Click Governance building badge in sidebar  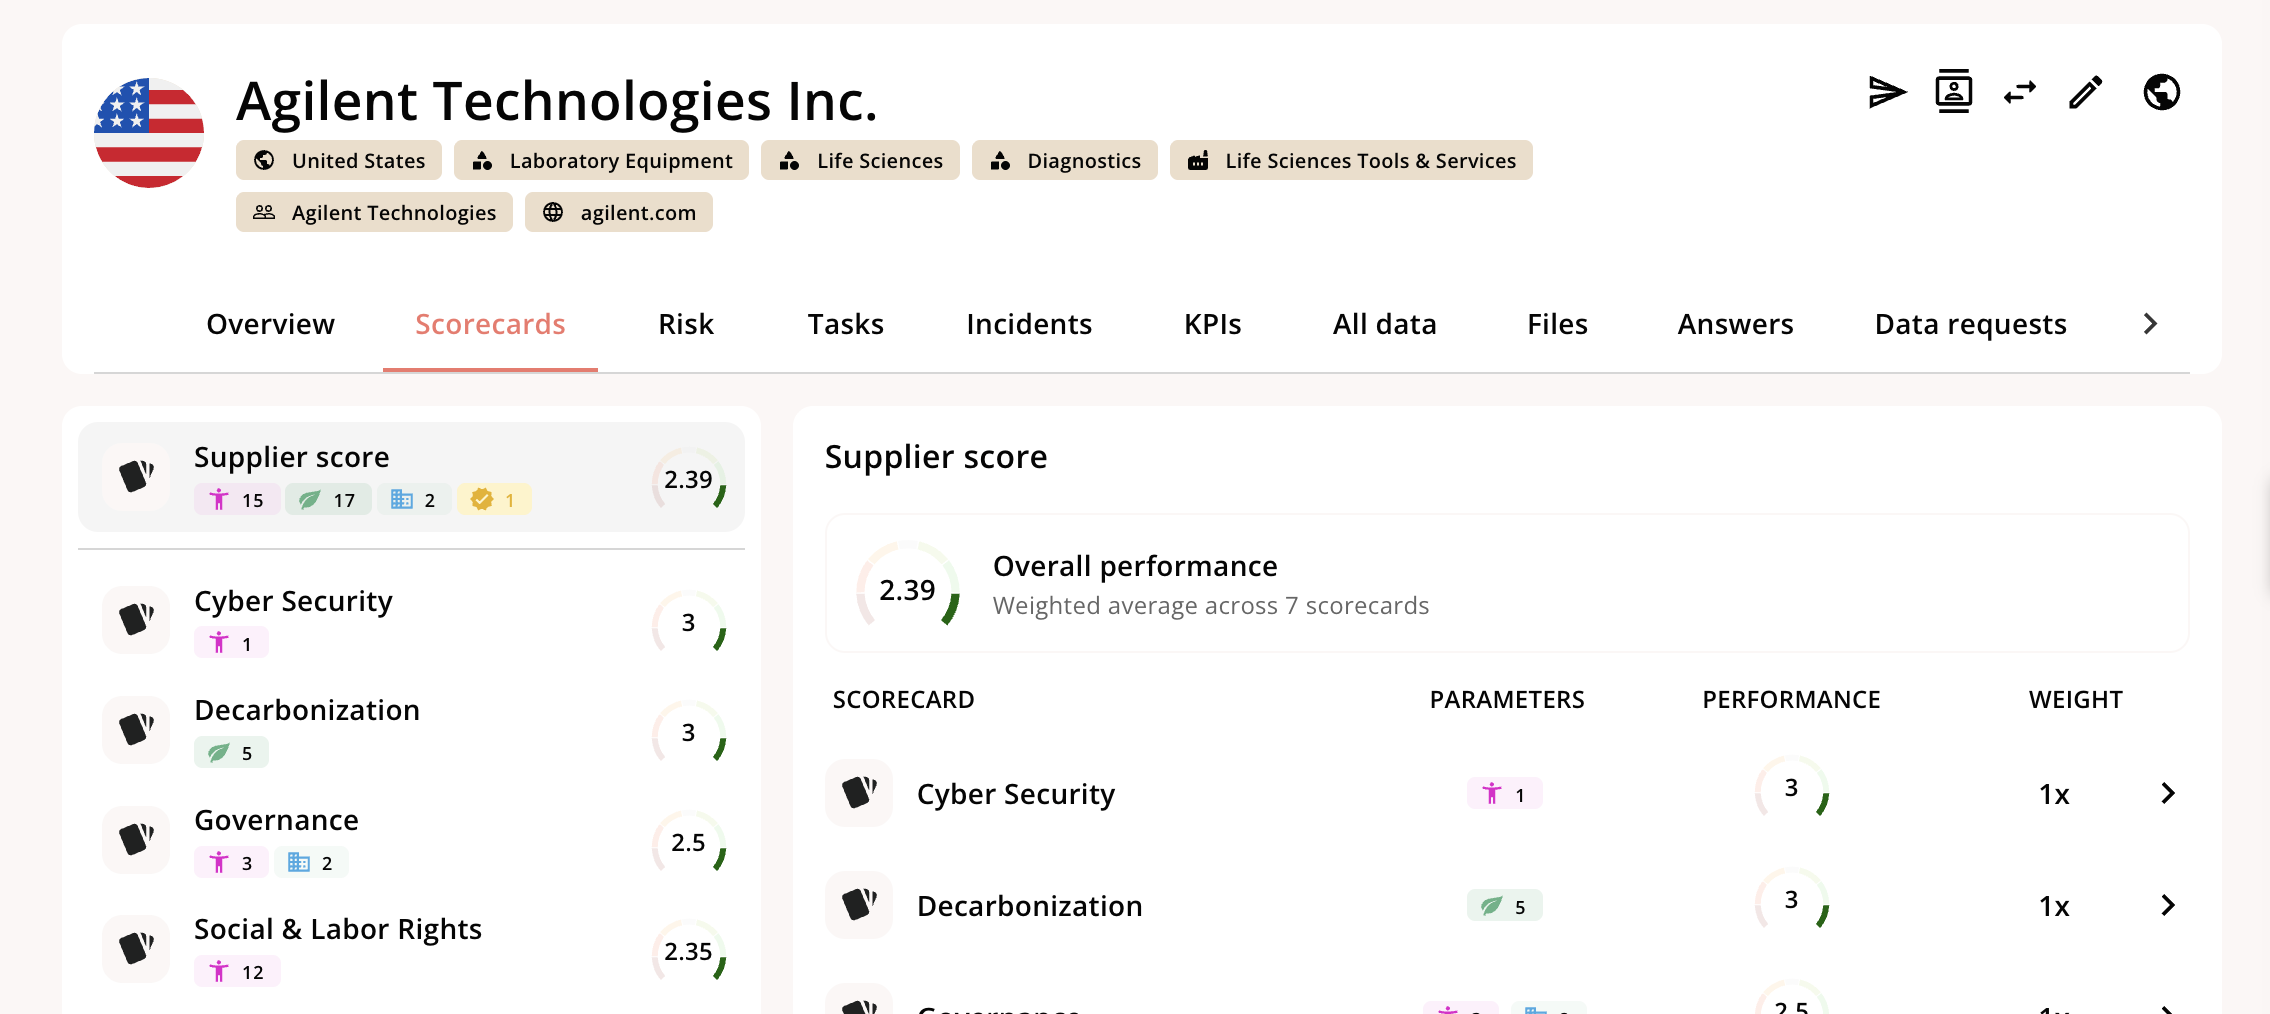(x=311, y=862)
